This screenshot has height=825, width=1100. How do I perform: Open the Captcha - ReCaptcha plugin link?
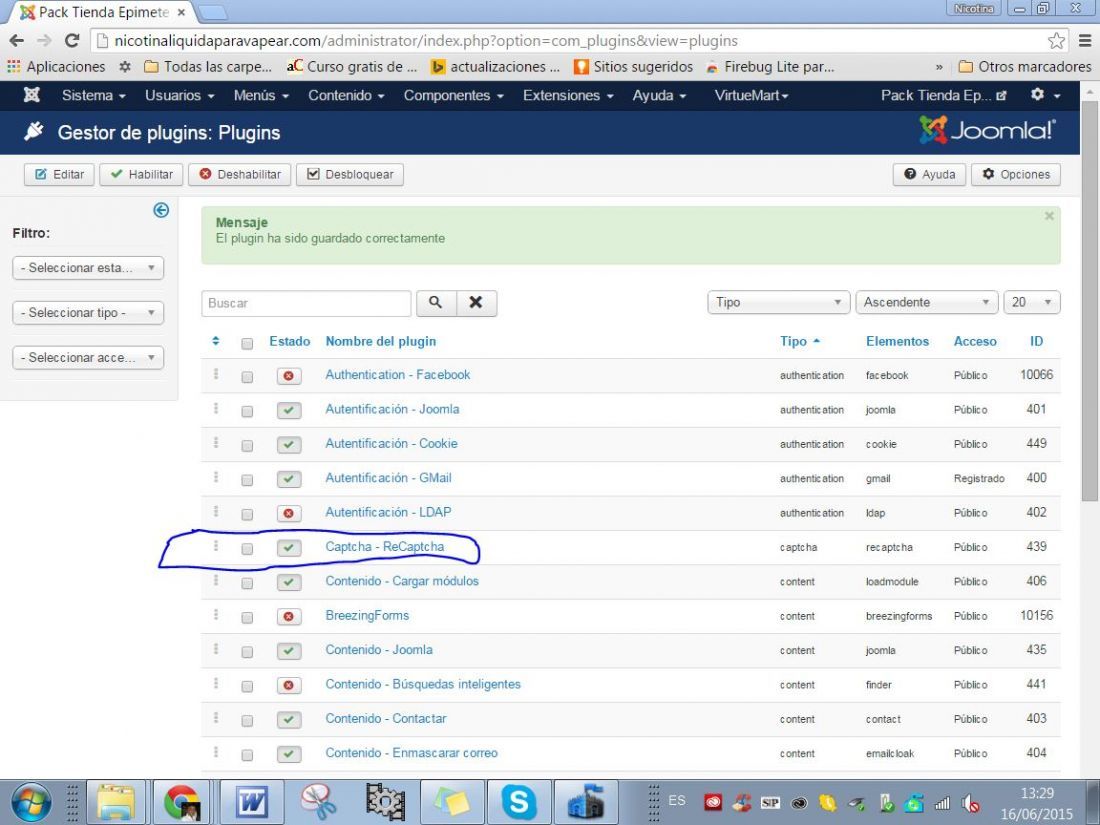point(384,546)
